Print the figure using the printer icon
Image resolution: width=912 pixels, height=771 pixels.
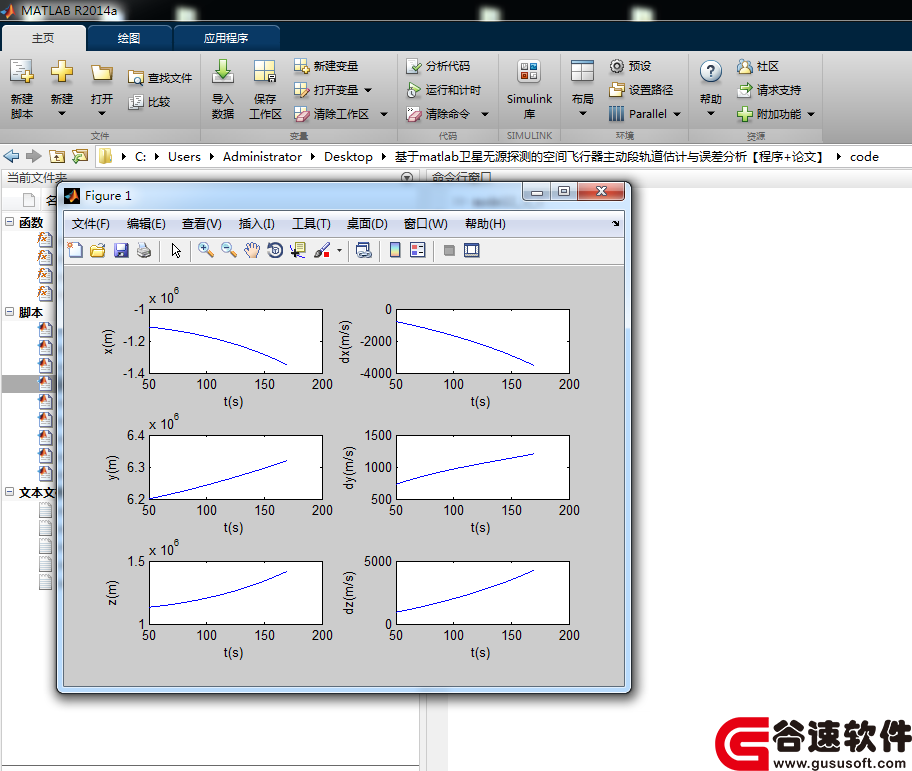[x=144, y=251]
